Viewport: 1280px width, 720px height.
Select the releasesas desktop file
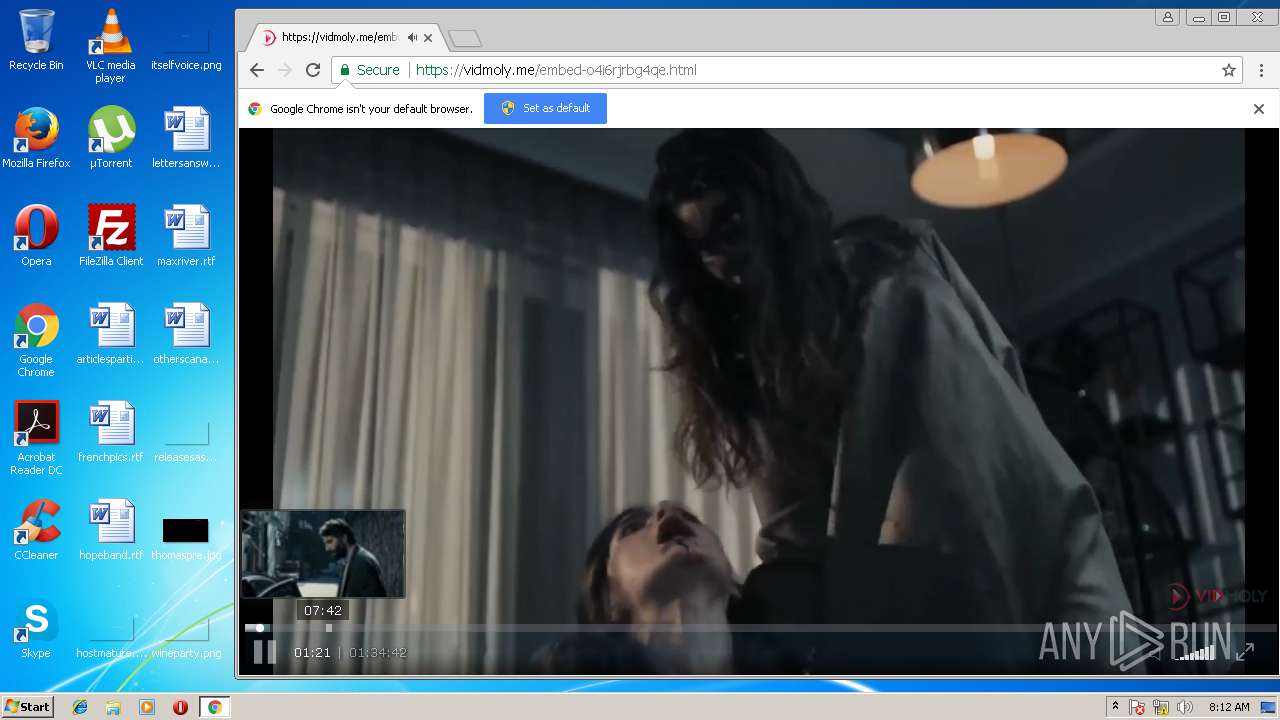[x=186, y=440]
